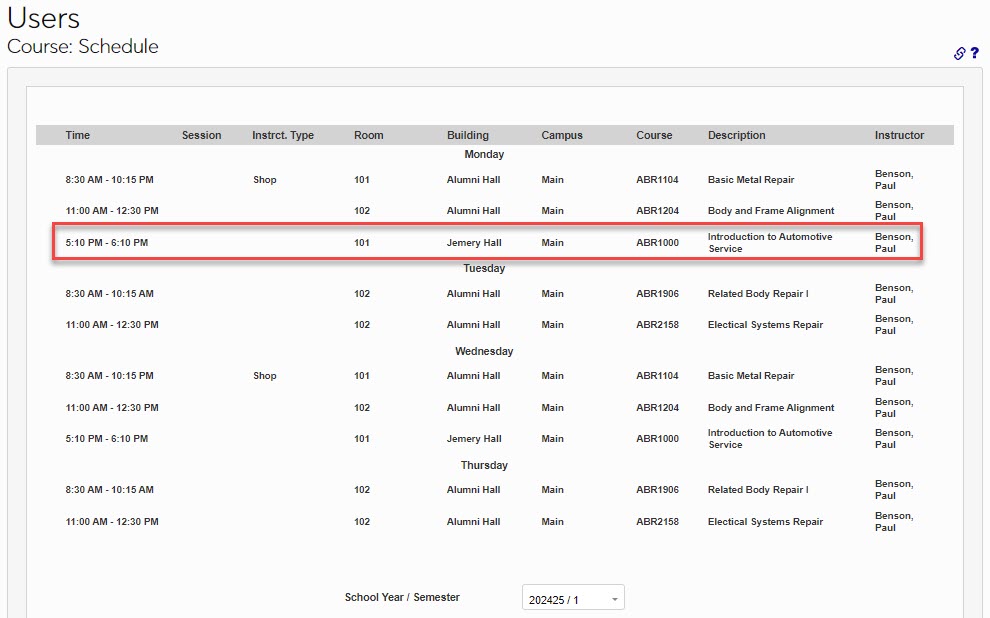This screenshot has width=990, height=618.
Task: Click ABR1104 course code under Monday
Action: [x=657, y=180]
